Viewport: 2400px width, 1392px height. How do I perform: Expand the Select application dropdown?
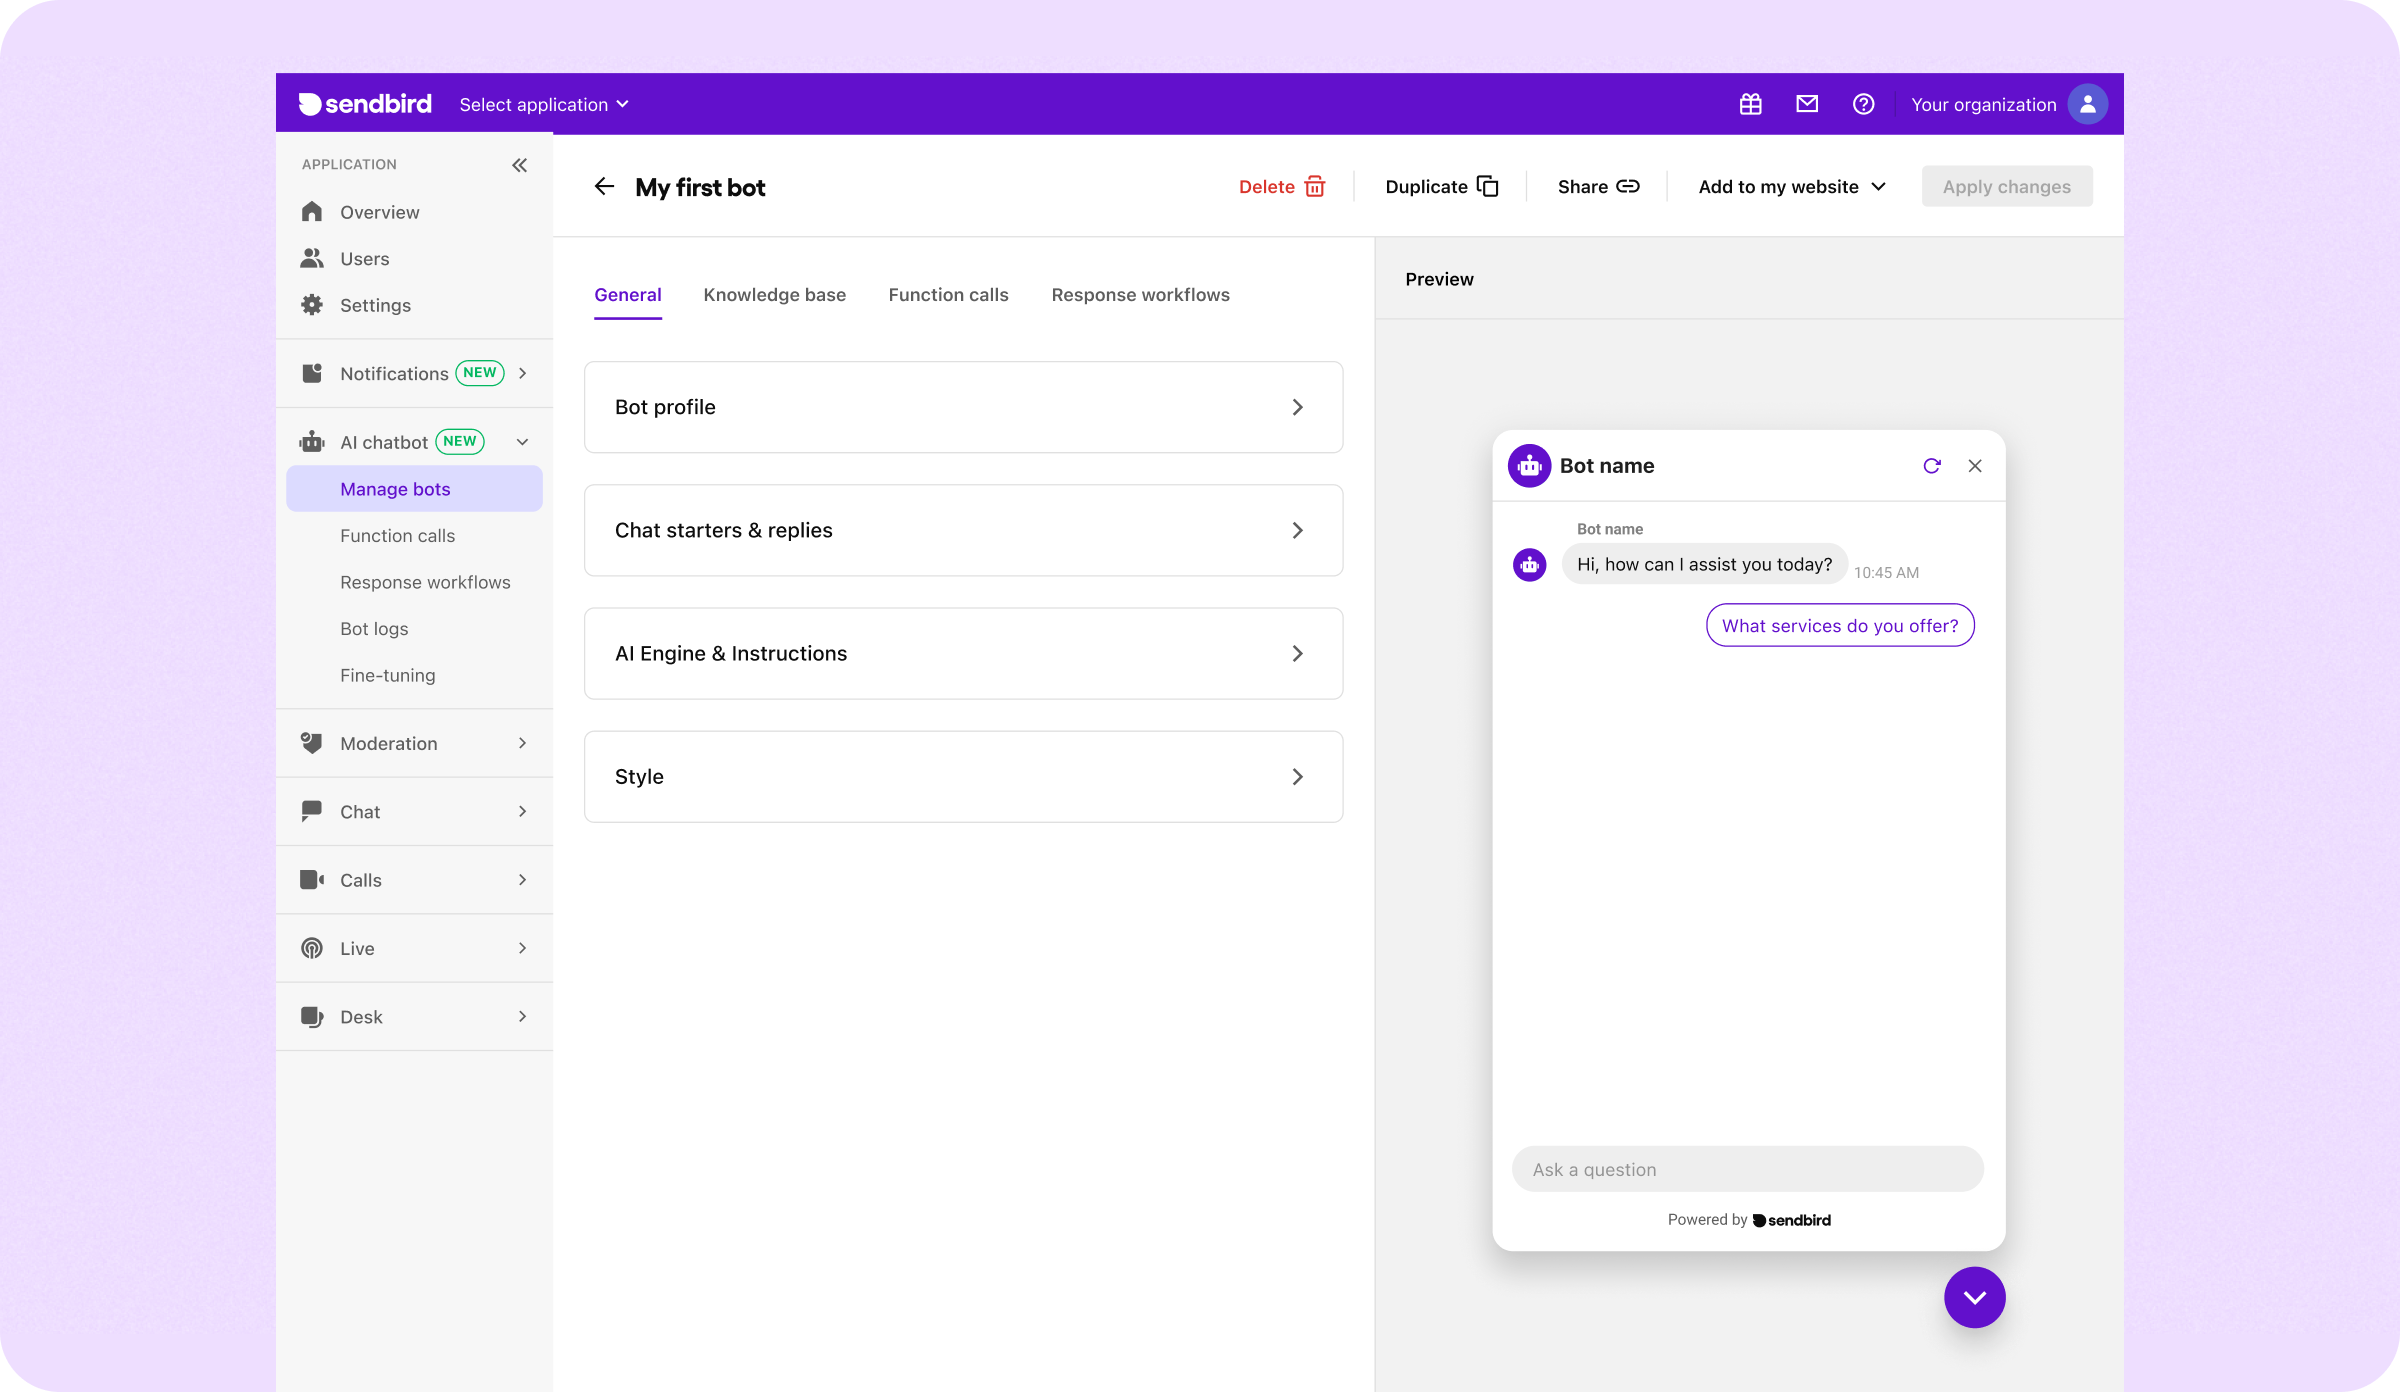[x=543, y=104]
